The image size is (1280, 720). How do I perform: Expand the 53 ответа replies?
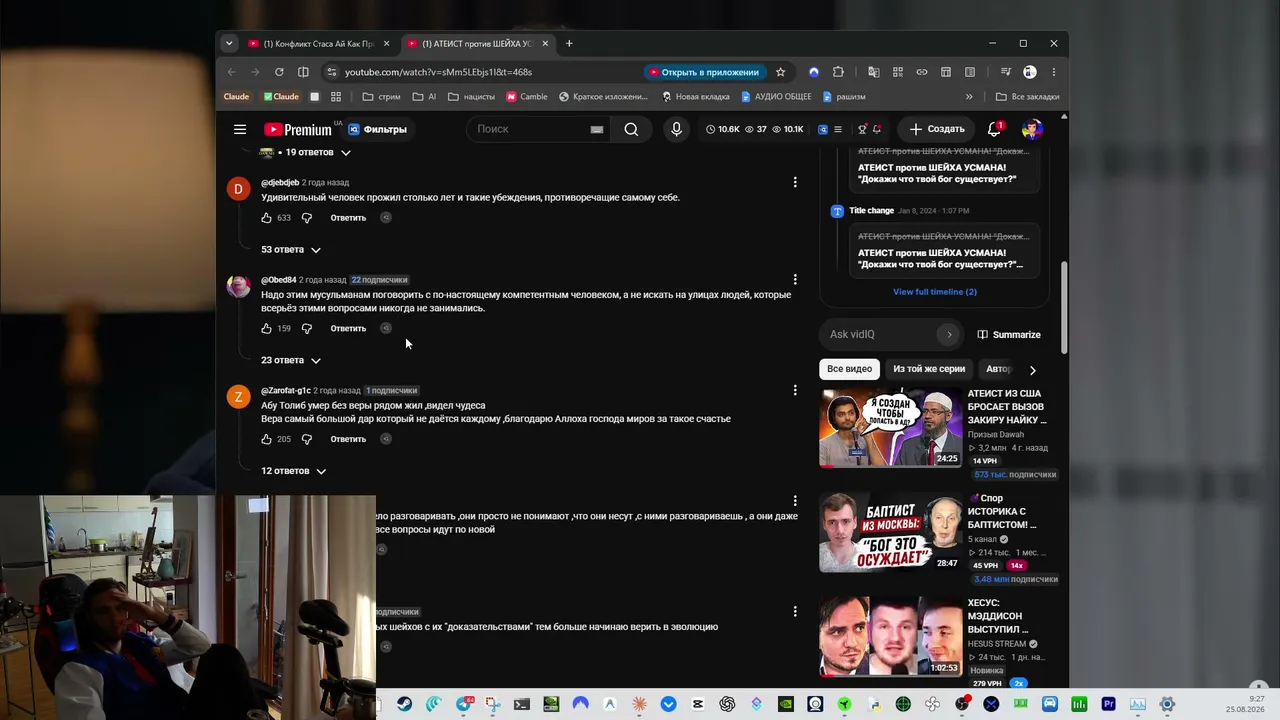[x=291, y=249]
